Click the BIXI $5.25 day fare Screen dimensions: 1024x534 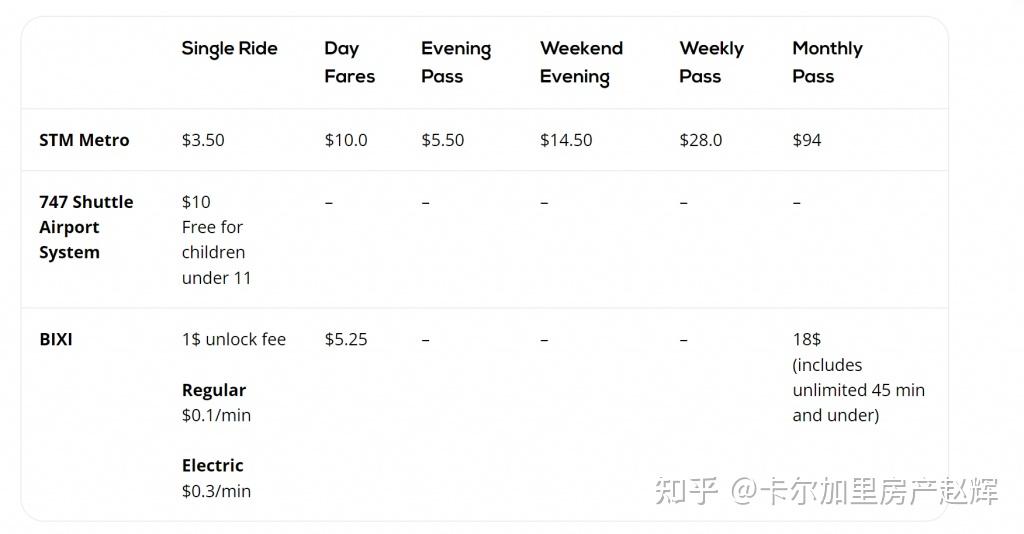coord(346,339)
